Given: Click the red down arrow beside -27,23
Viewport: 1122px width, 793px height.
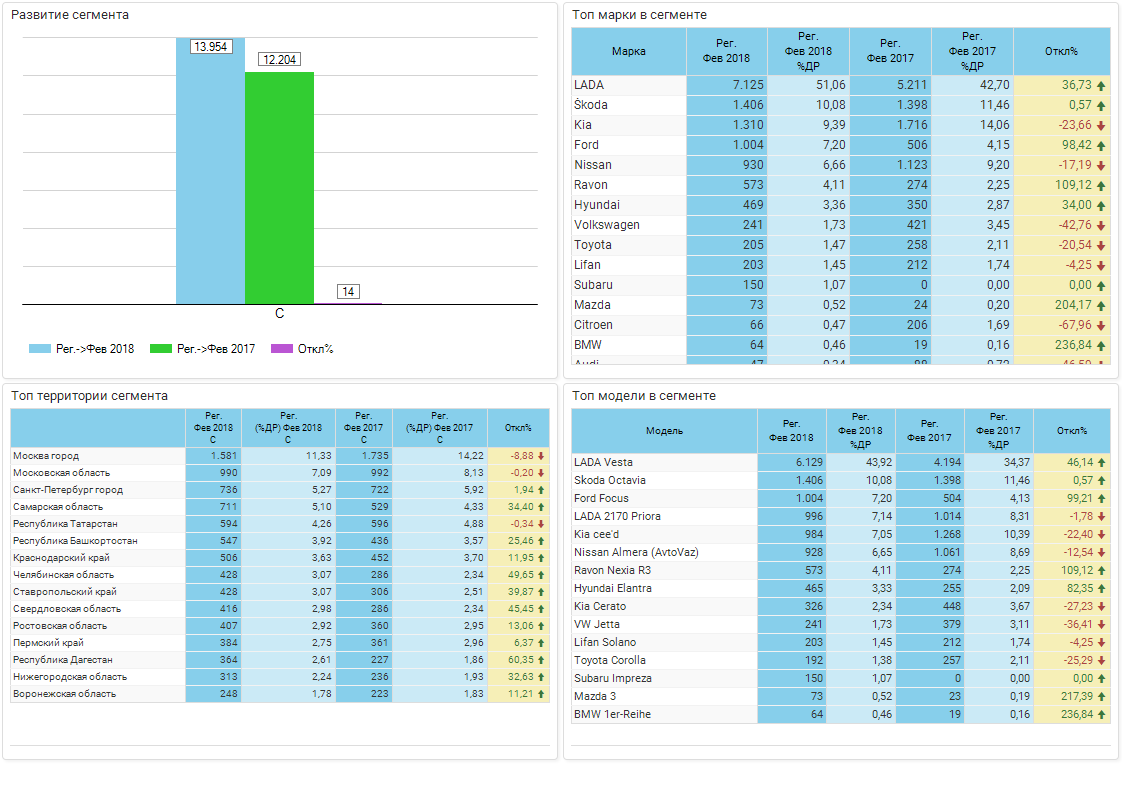Looking at the screenshot, I should [x=1101, y=607].
